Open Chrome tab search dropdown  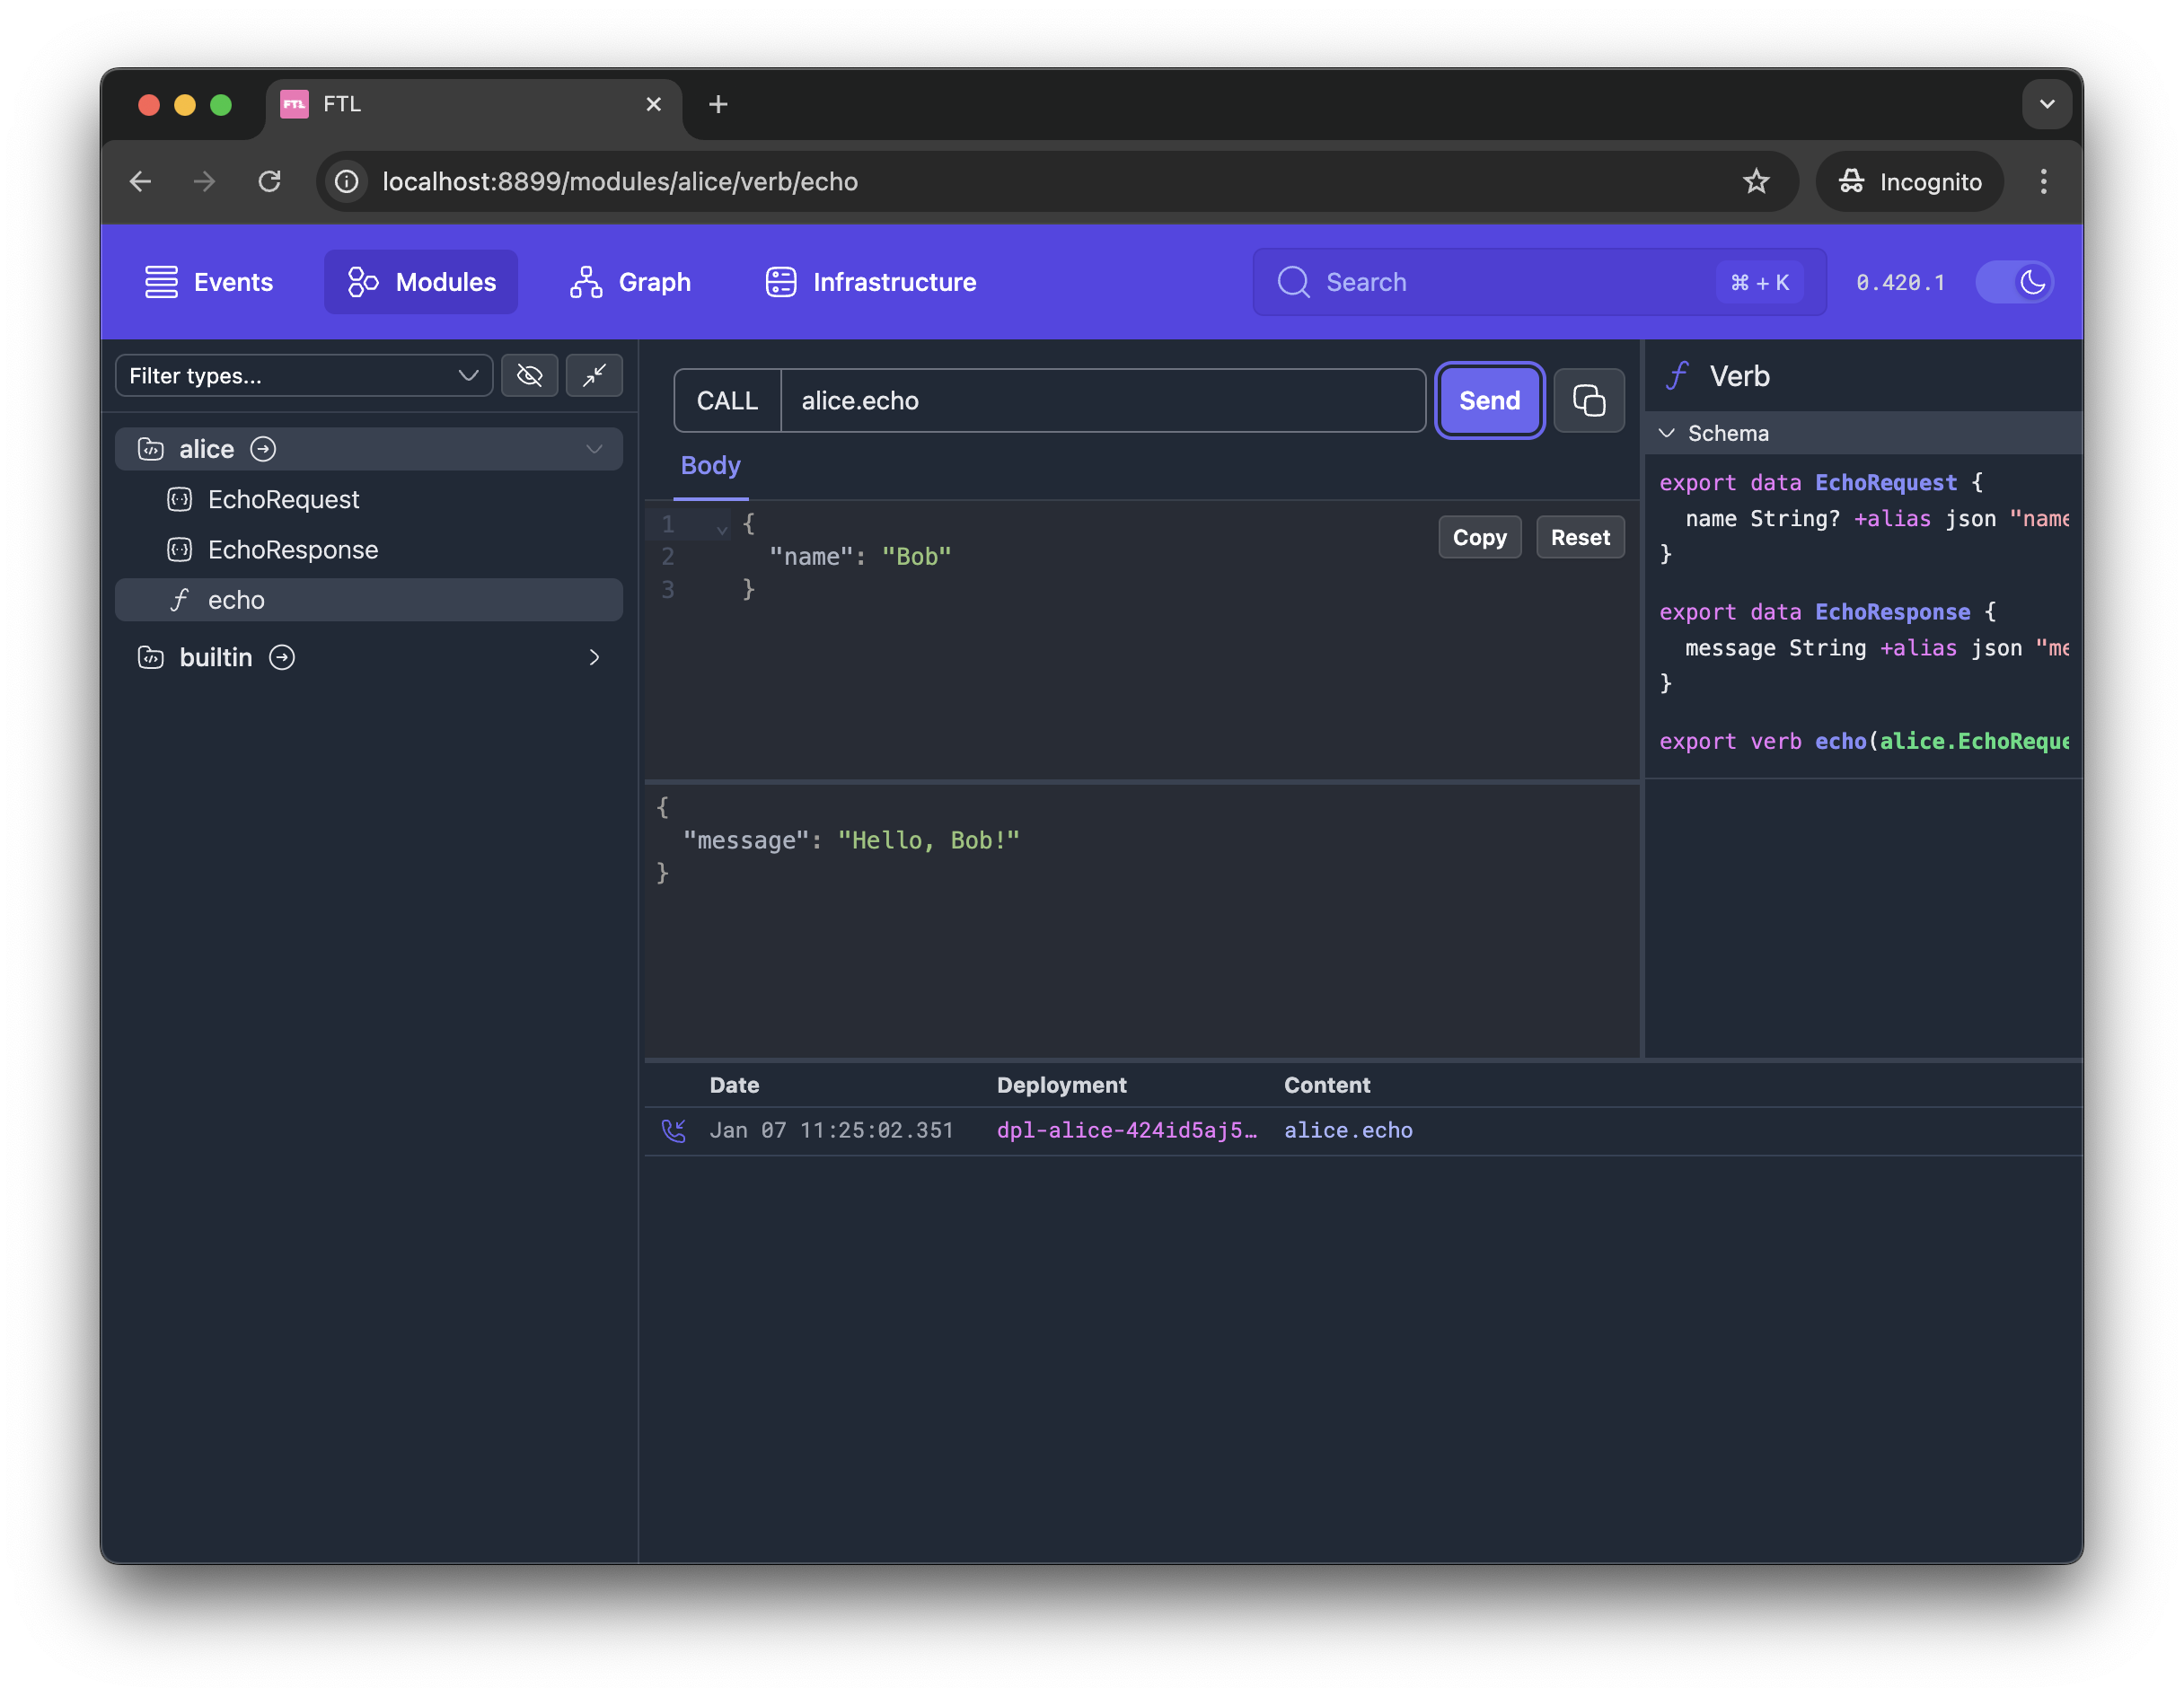click(x=2046, y=104)
